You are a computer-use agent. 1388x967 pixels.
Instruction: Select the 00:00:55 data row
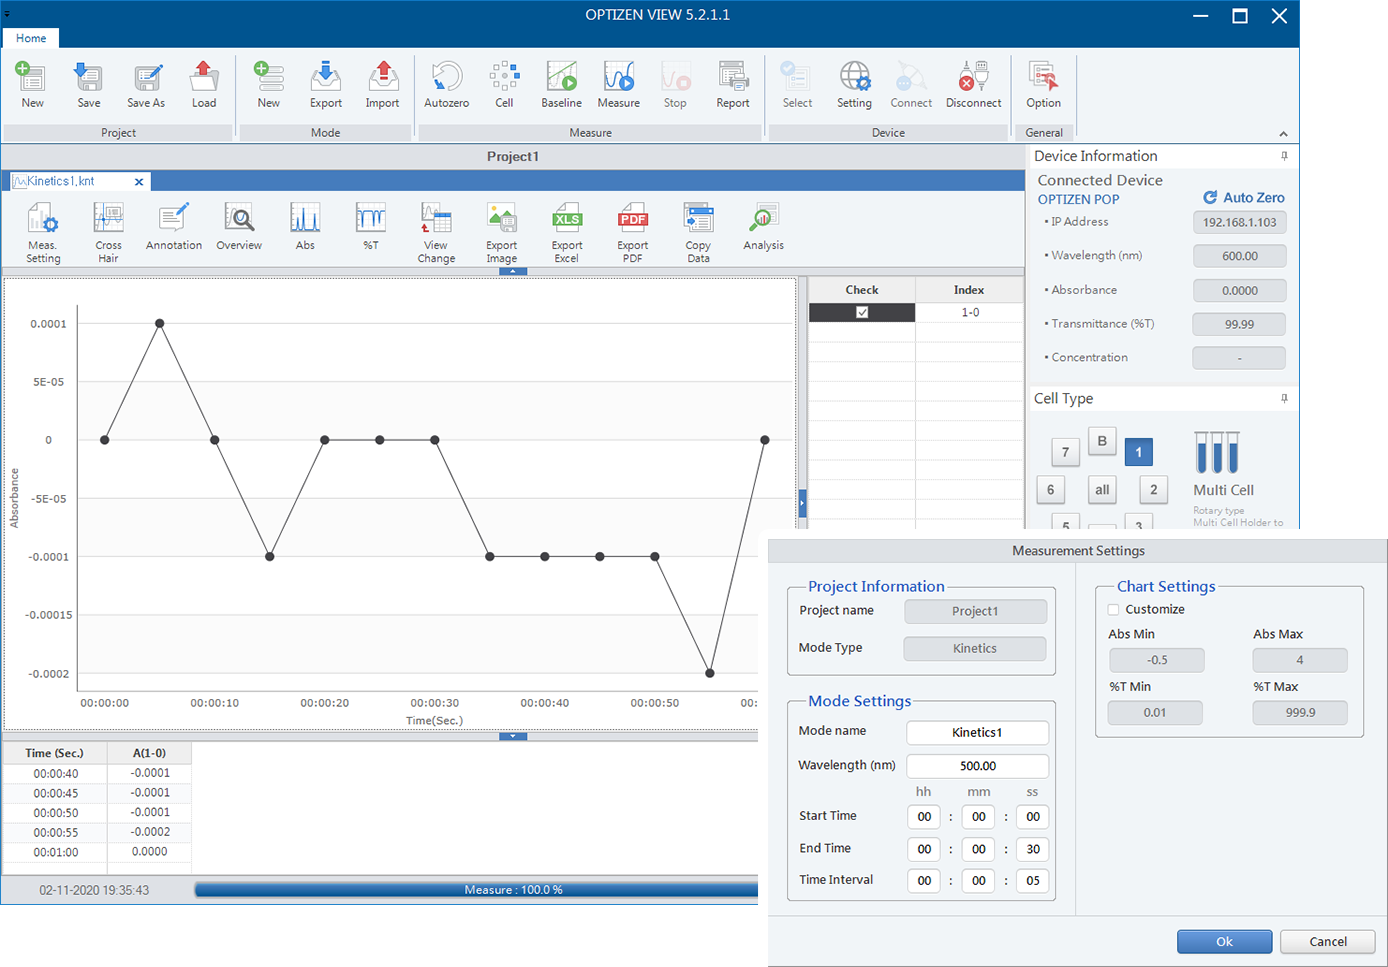click(x=97, y=832)
